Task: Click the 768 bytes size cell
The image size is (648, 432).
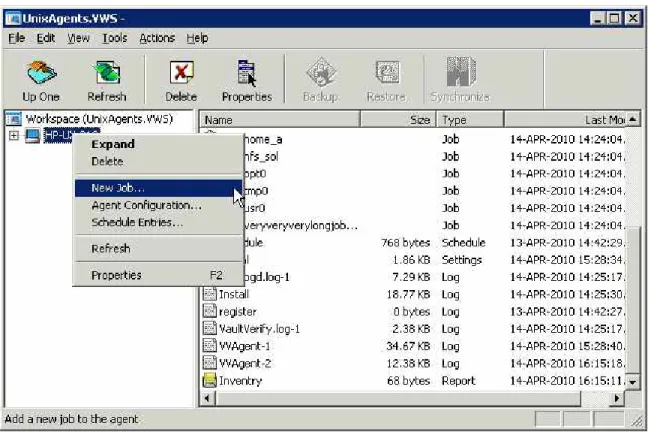Action: 405,243
